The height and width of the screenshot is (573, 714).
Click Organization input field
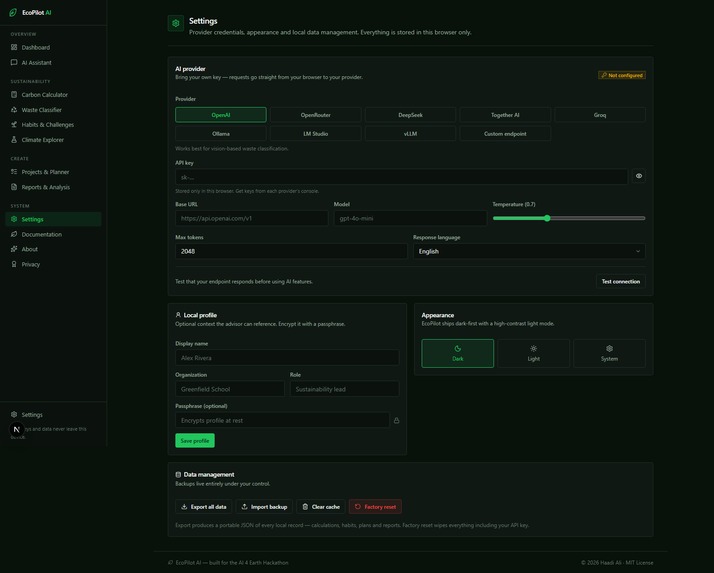click(x=230, y=389)
